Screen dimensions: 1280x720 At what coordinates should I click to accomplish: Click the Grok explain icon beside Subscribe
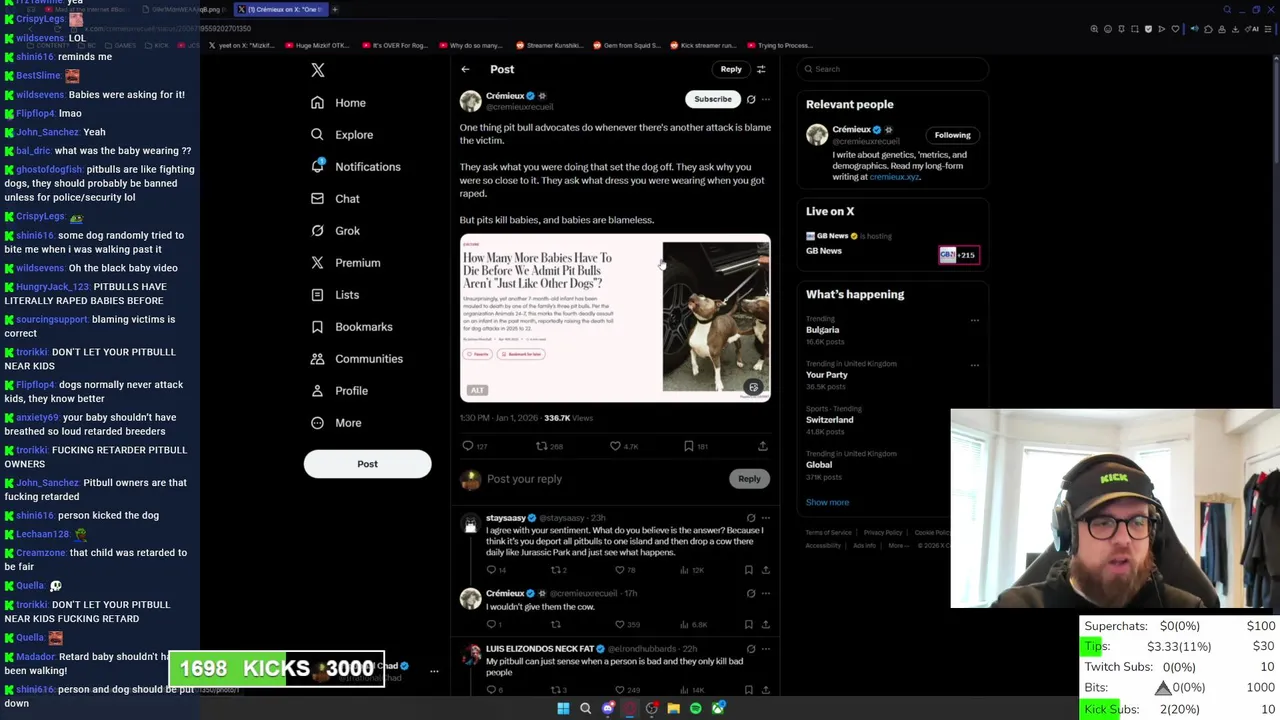(x=751, y=99)
